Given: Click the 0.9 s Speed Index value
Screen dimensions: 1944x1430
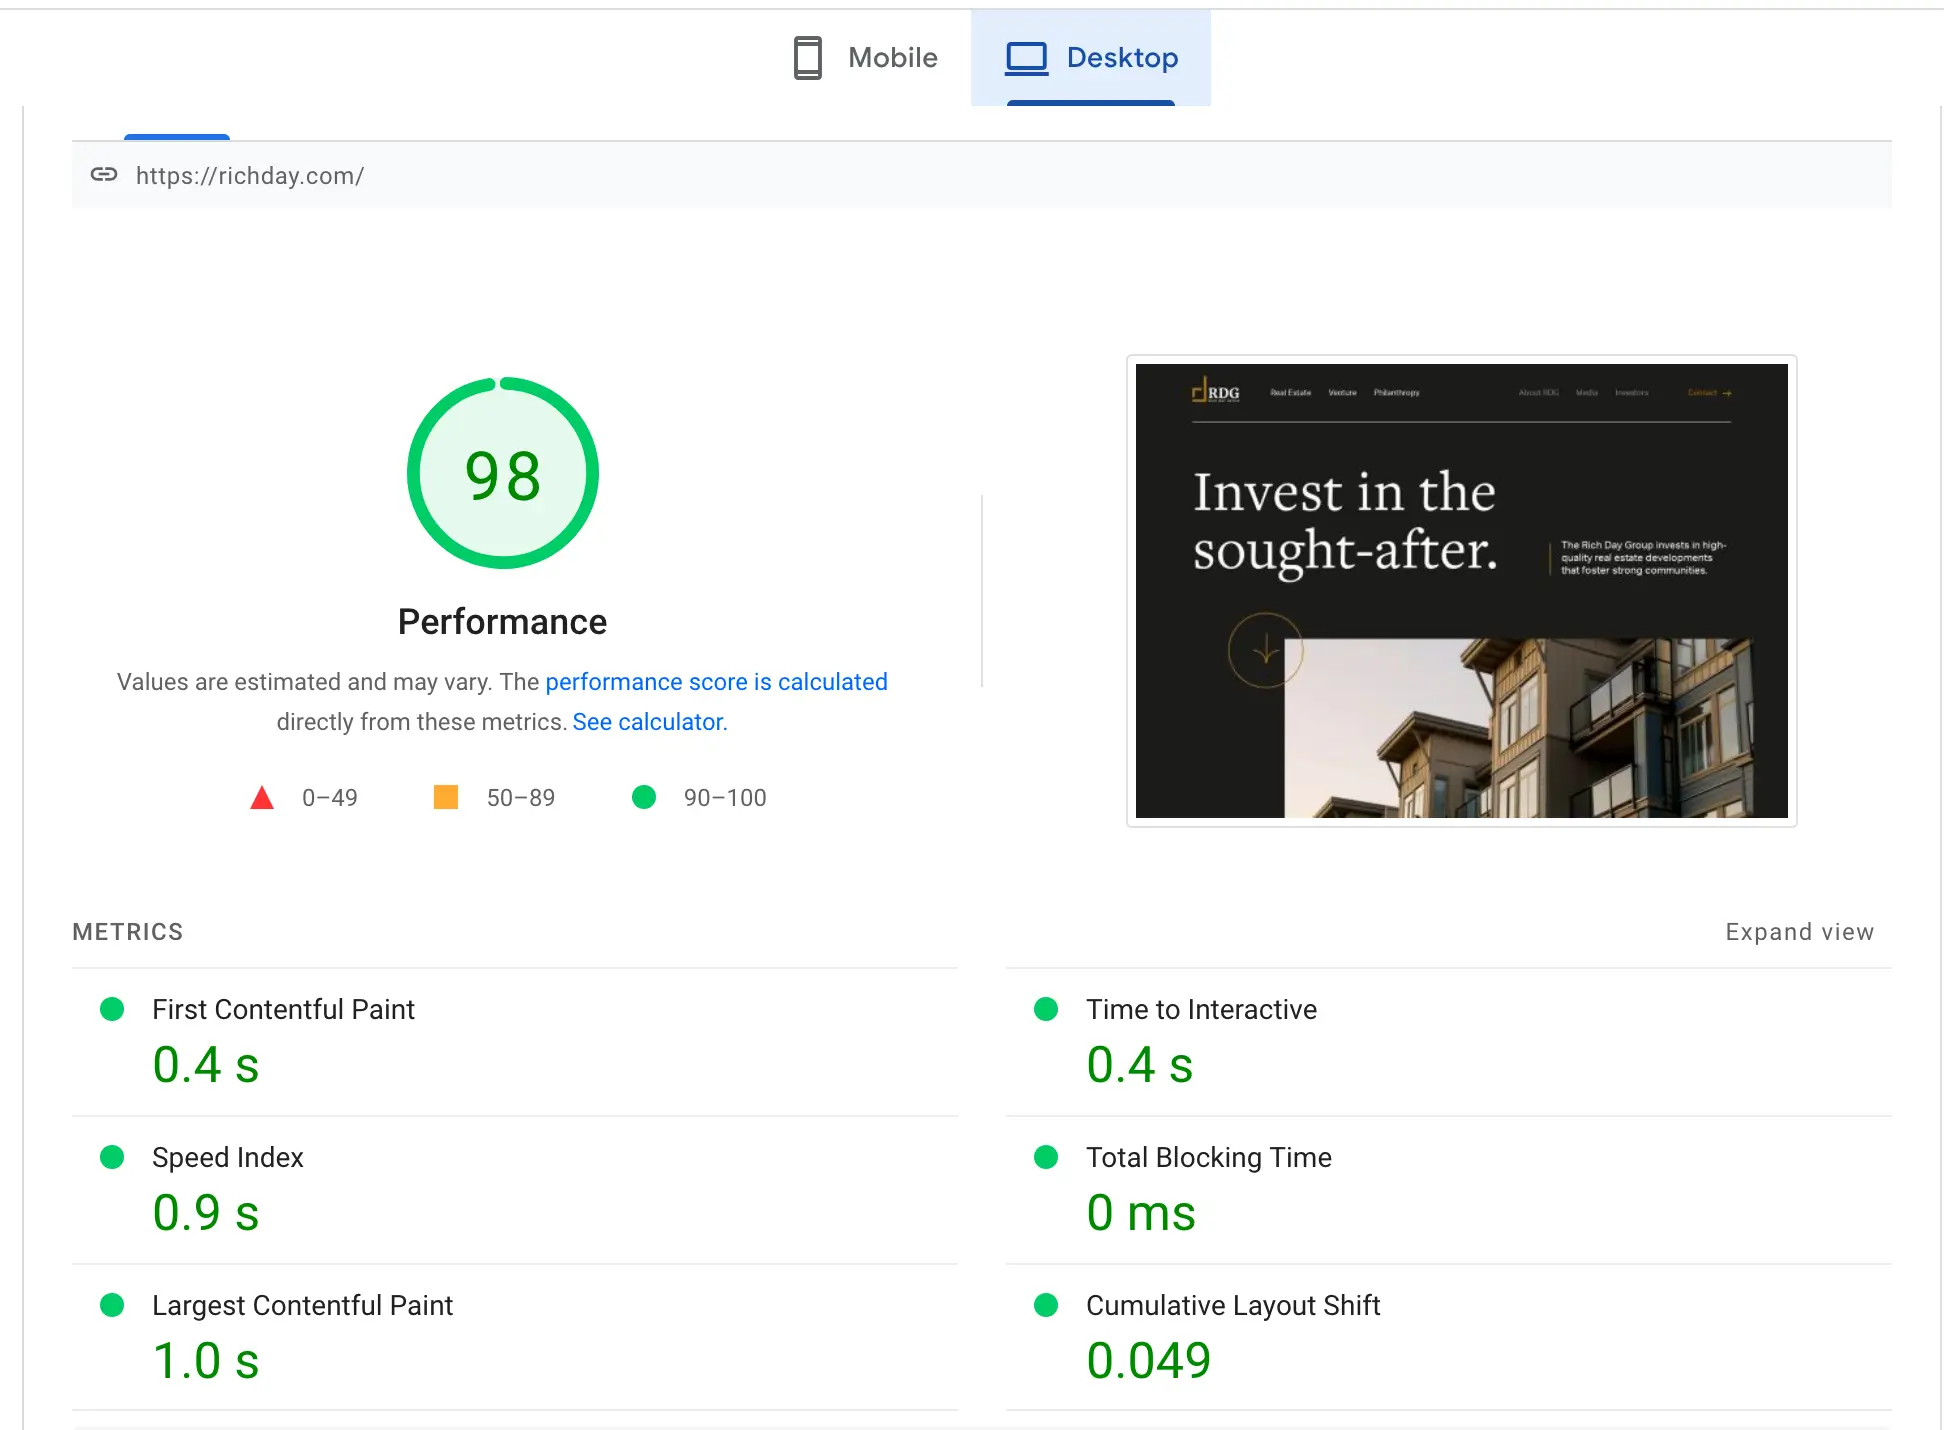Looking at the screenshot, I should 206,1213.
